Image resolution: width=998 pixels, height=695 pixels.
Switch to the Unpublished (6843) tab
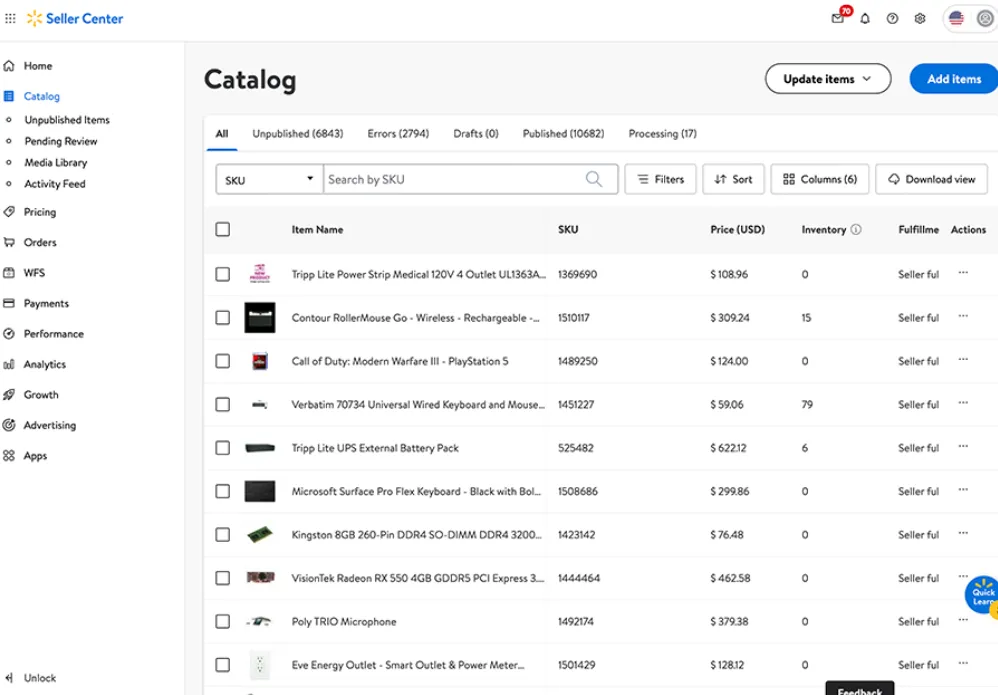[x=297, y=134]
